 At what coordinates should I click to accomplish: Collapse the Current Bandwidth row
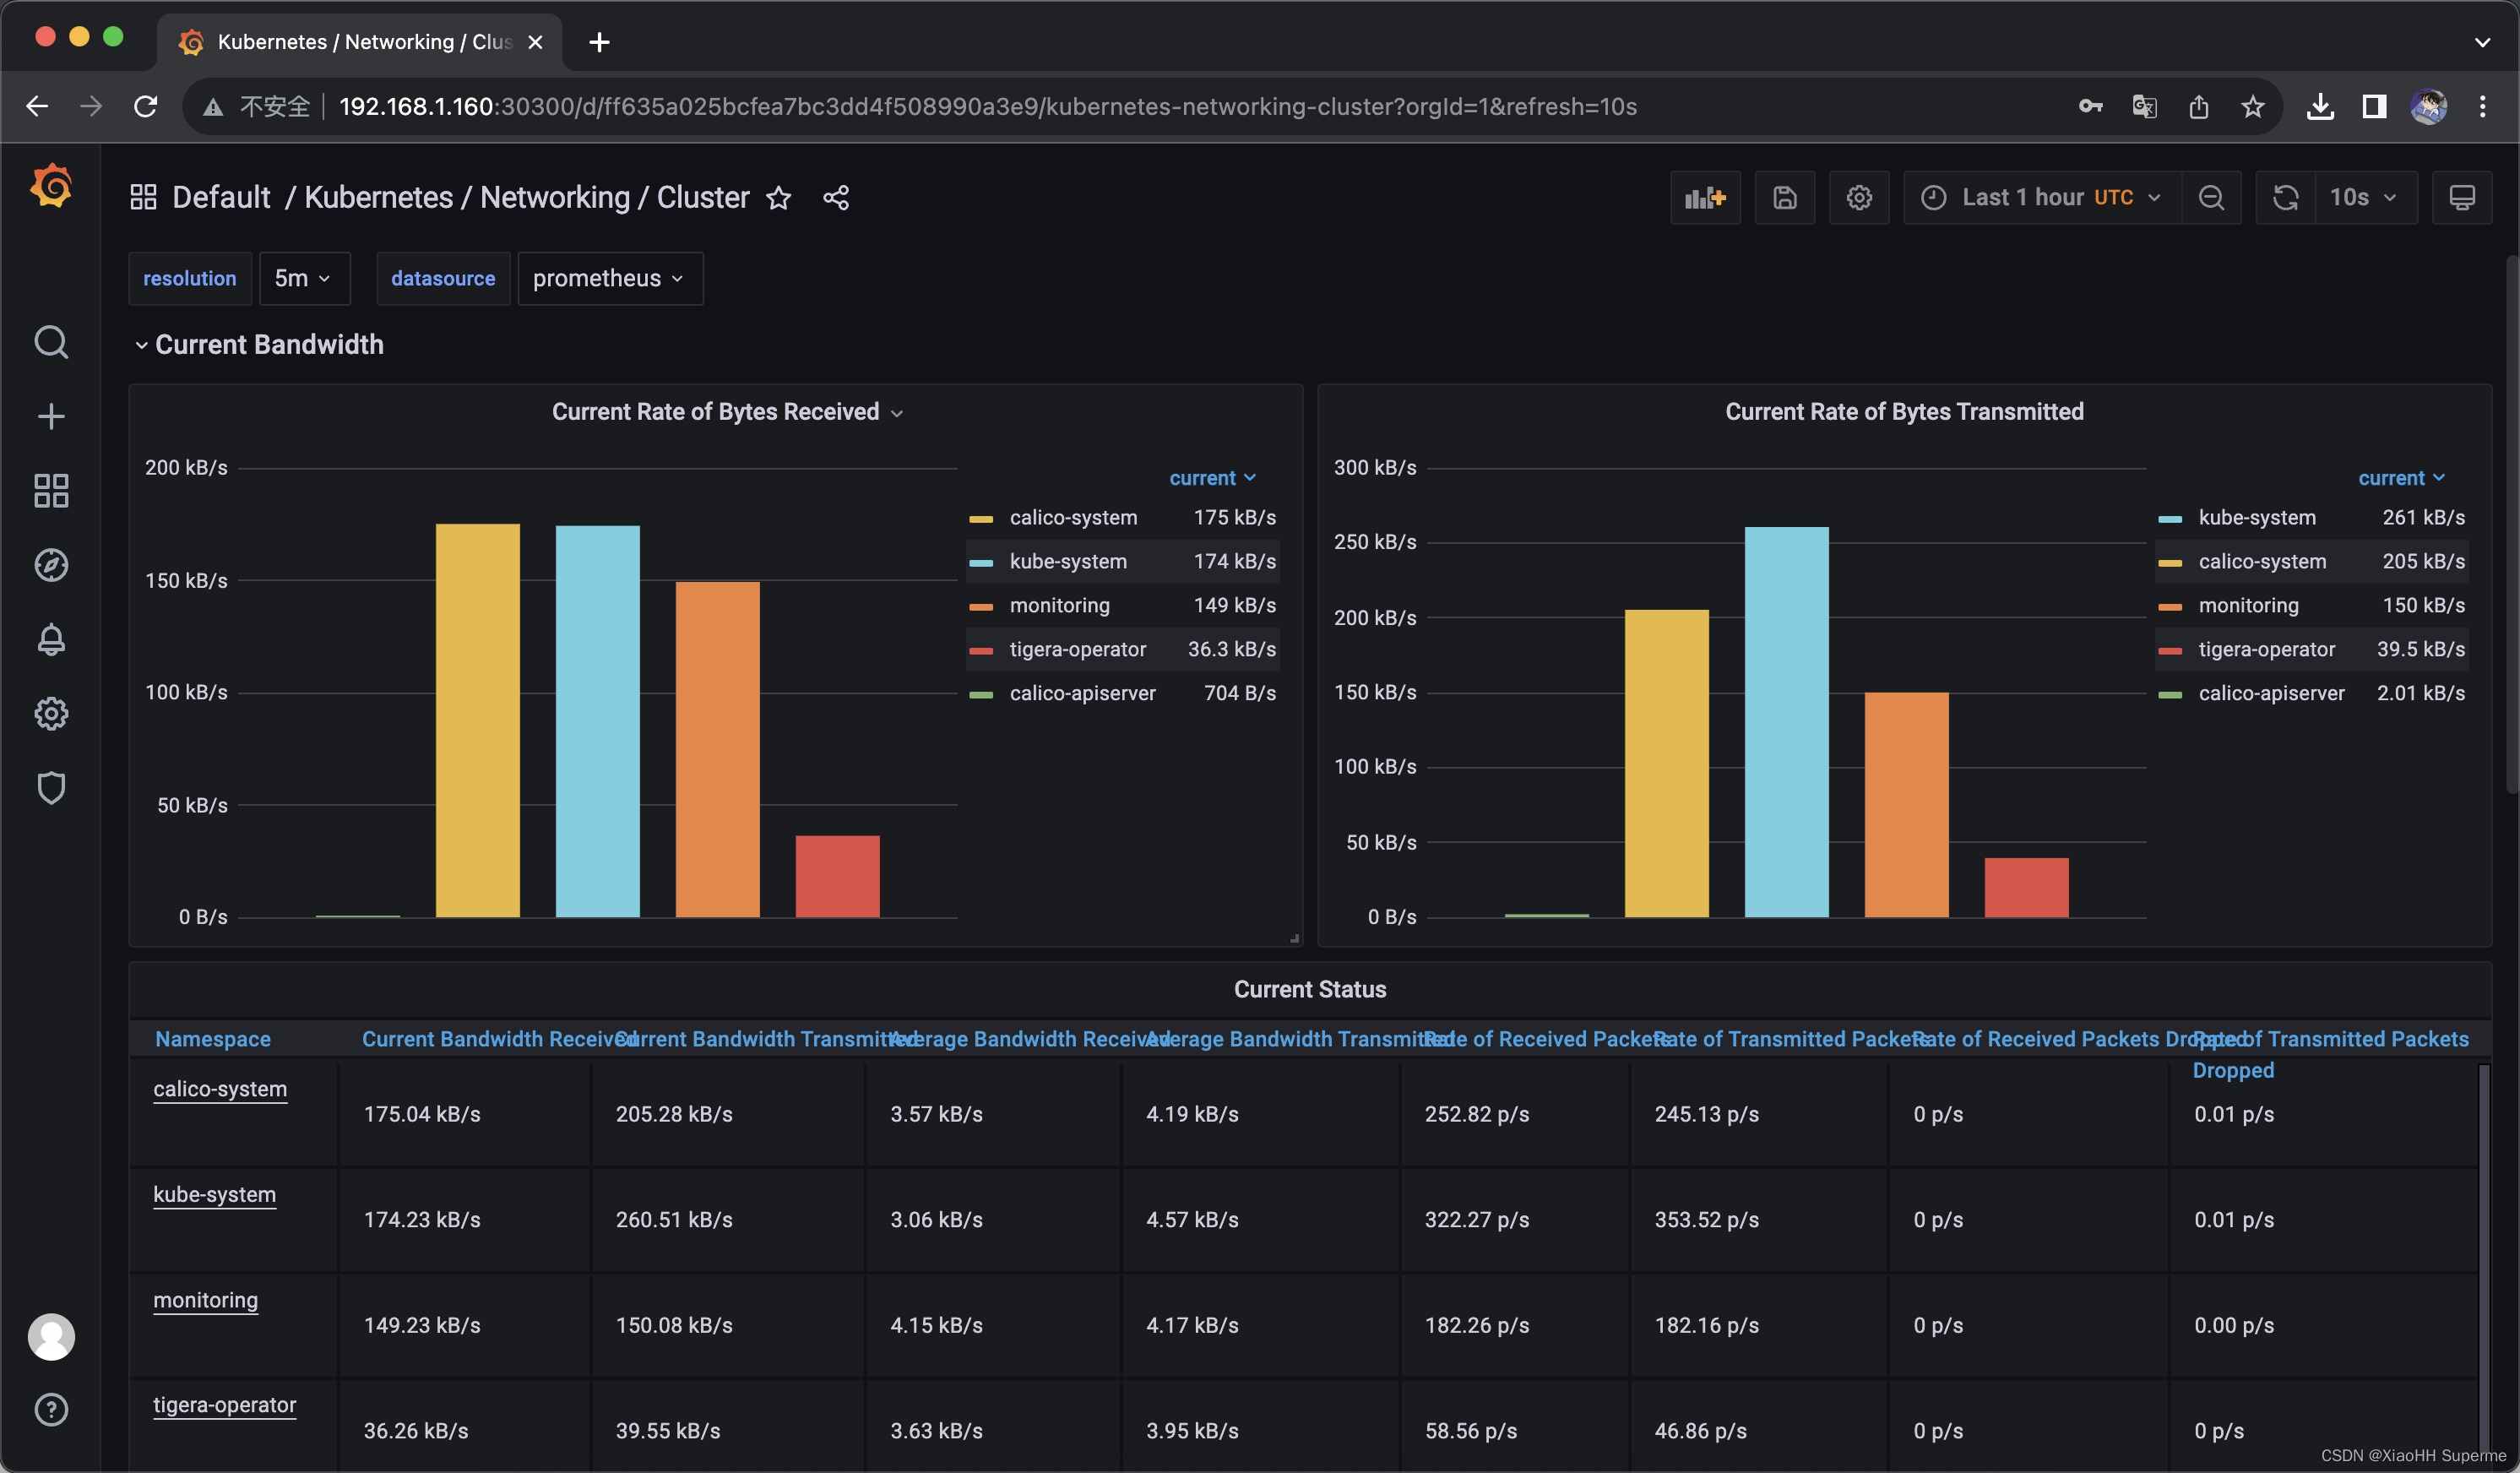pyautogui.click(x=258, y=344)
